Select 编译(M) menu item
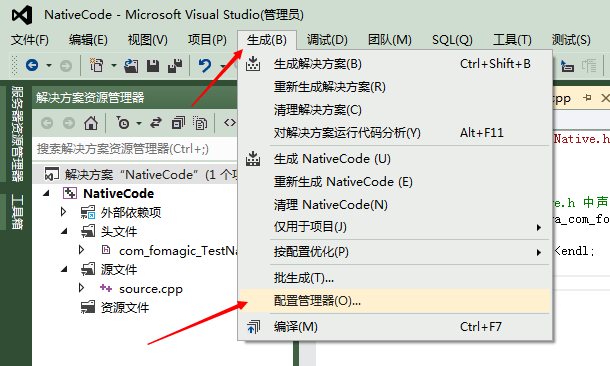Screen dimensions: 610x366 tap(394, 327)
